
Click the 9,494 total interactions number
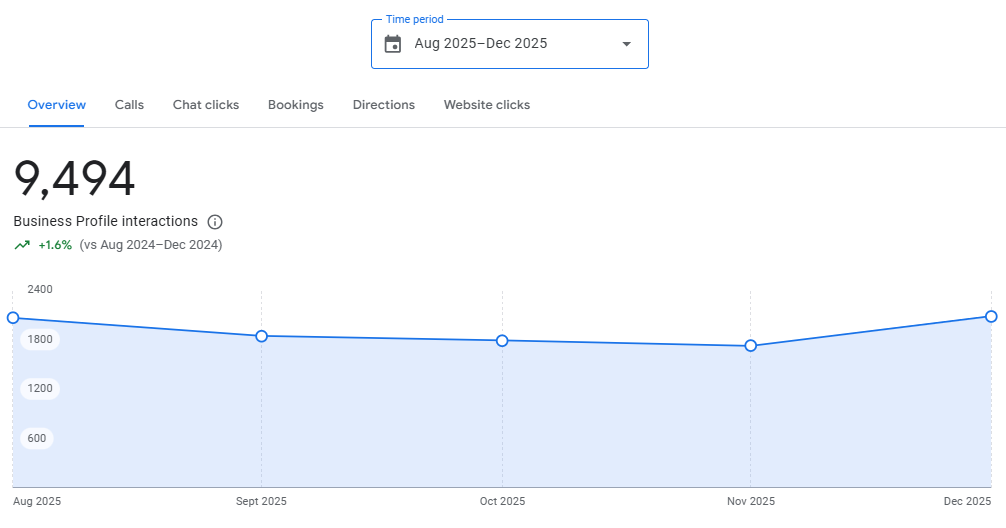click(74, 178)
